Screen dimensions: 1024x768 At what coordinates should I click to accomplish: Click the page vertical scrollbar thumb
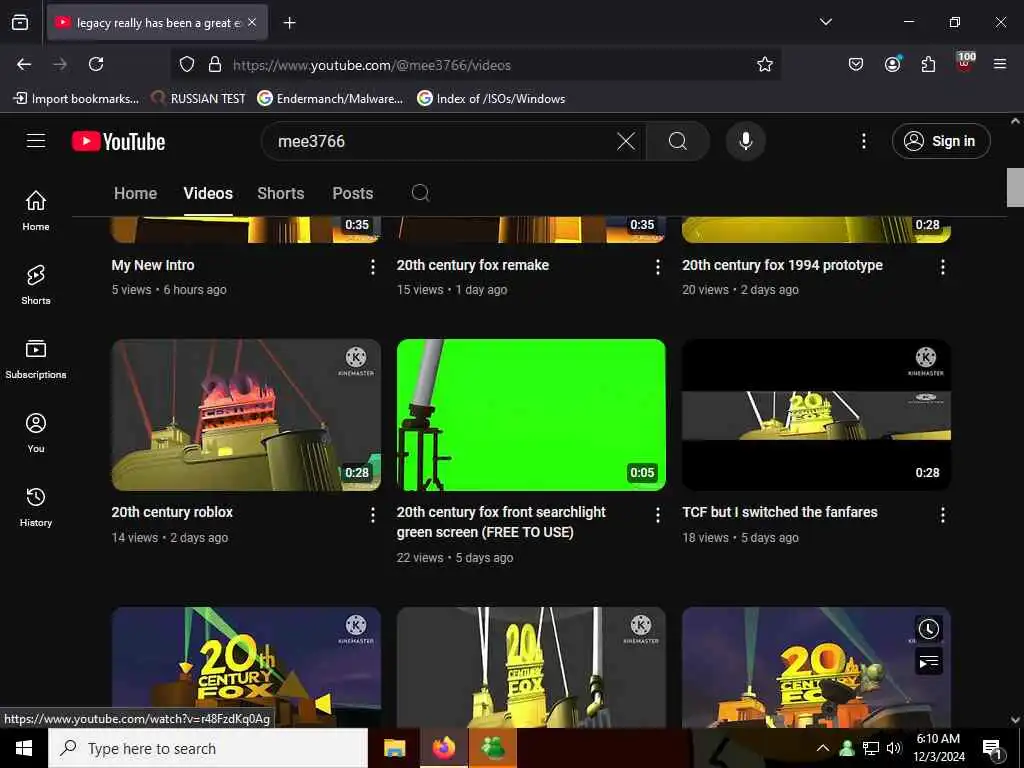[1015, 187]
